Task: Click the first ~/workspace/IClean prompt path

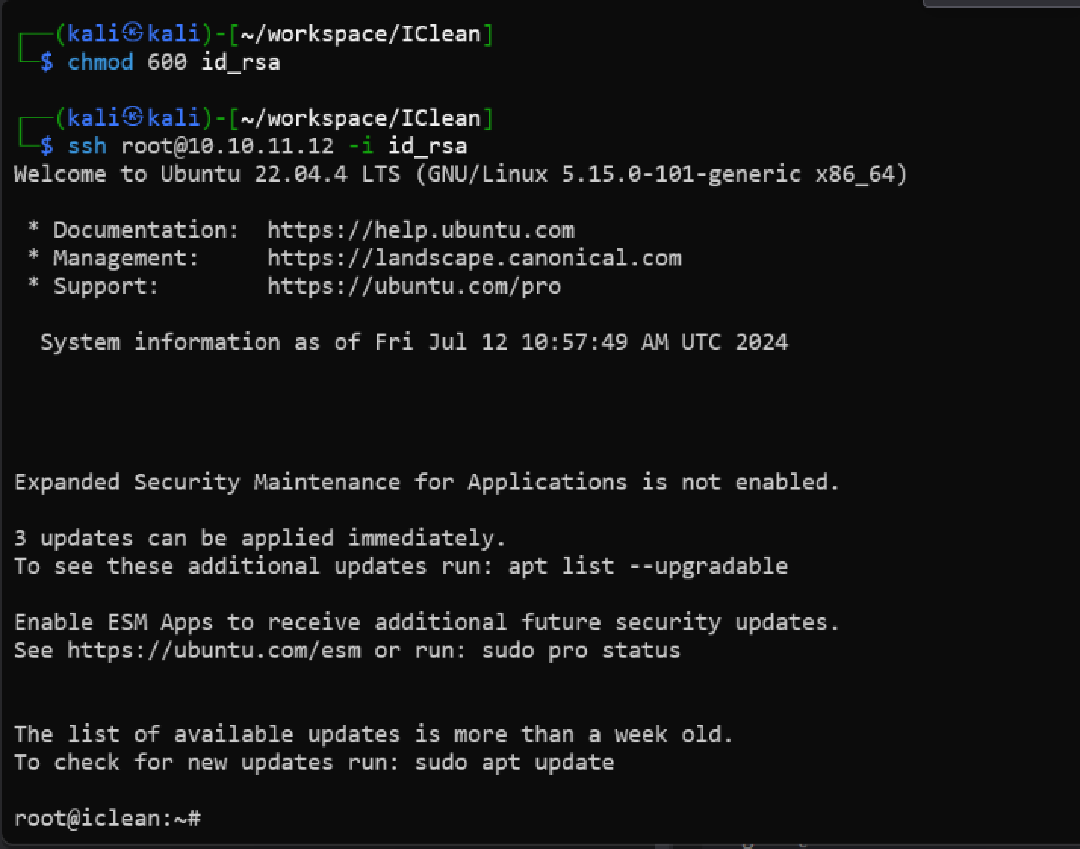Action: click(x=360, y=36)
